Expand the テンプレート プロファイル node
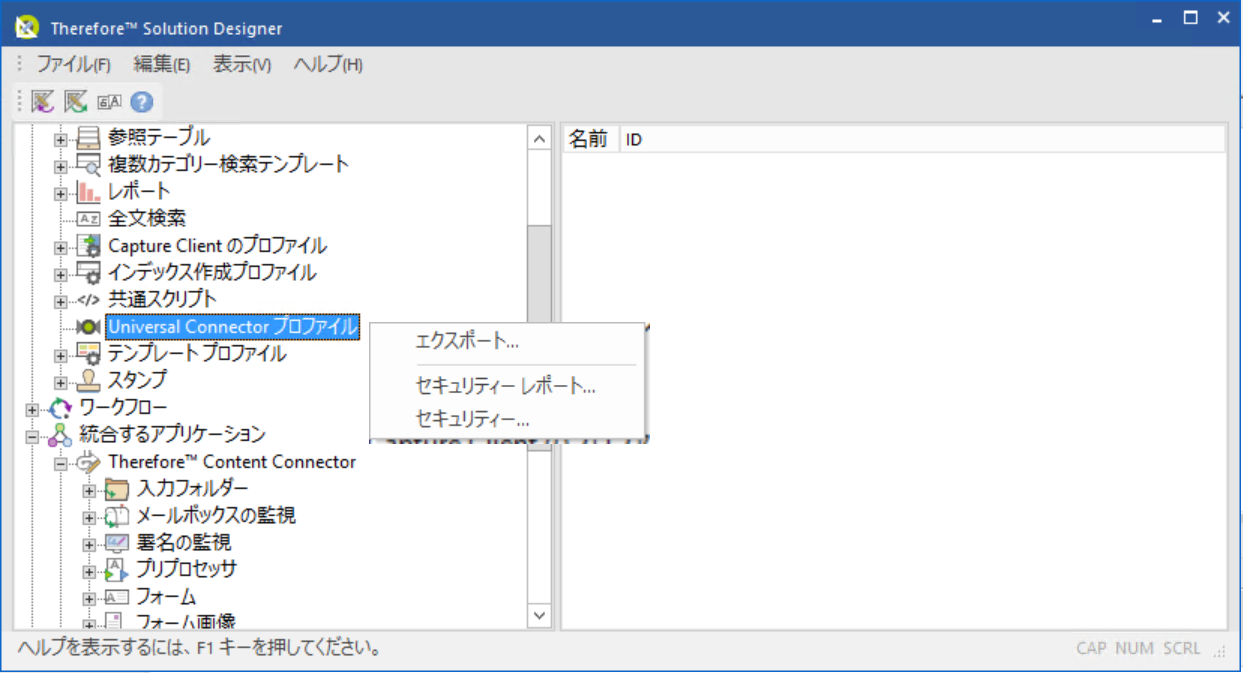 coord(60,355)
